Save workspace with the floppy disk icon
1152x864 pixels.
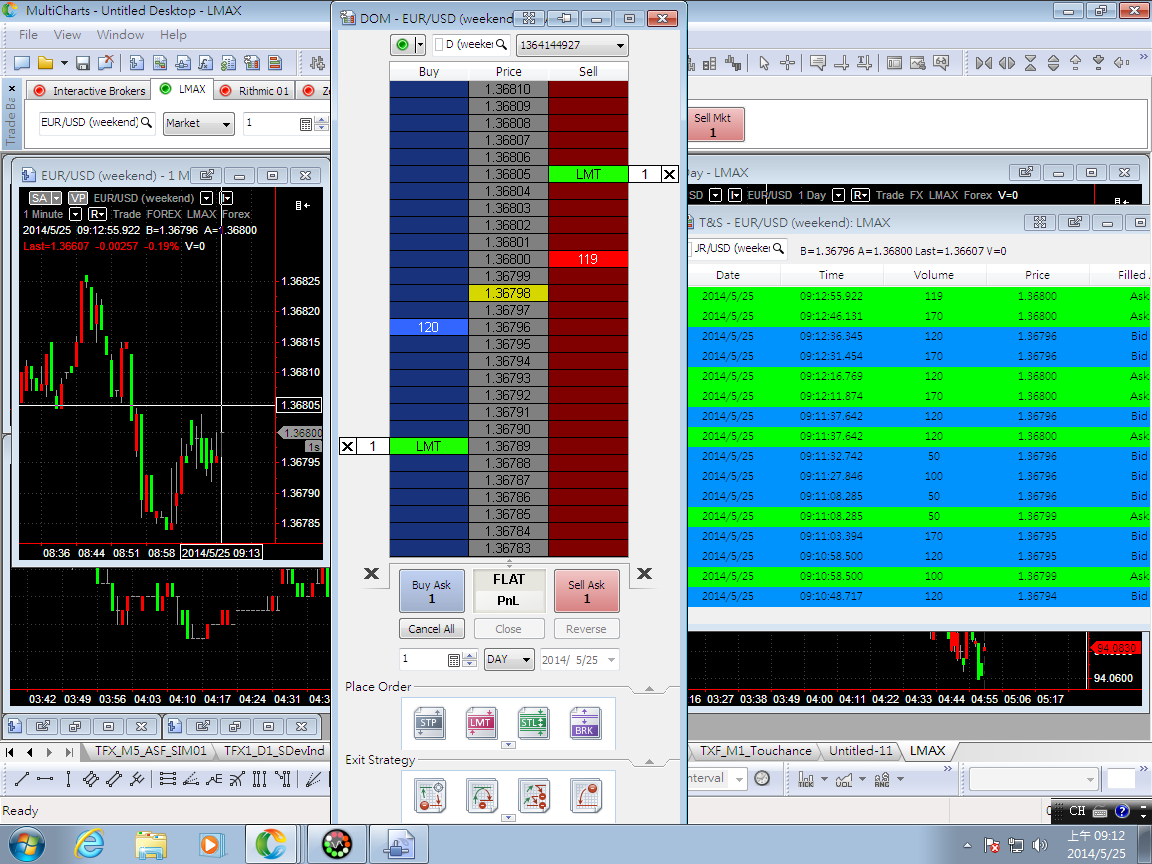pyautogui.click(x=83, y=63)
